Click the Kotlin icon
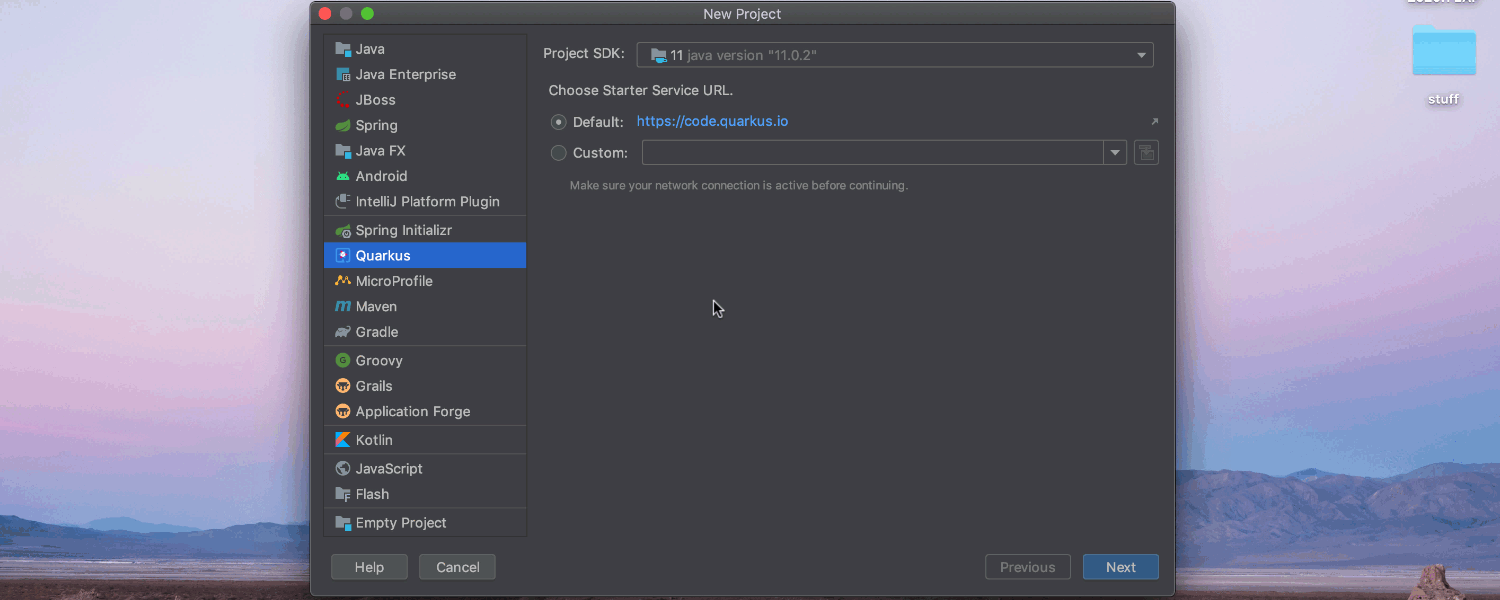The image size is (1500, 600). [x=343, y=440]
